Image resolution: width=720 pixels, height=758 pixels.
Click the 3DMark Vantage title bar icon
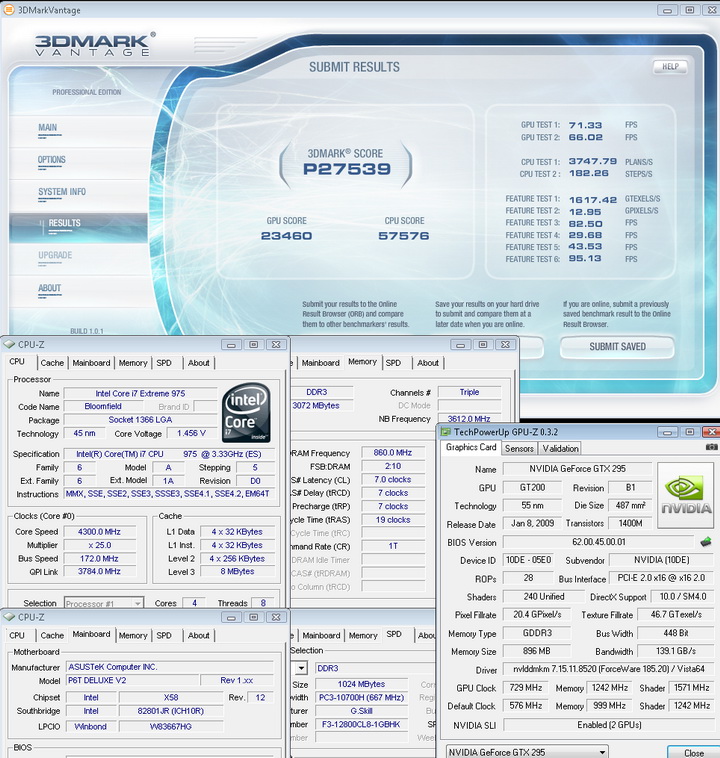(x=9, y=9)
